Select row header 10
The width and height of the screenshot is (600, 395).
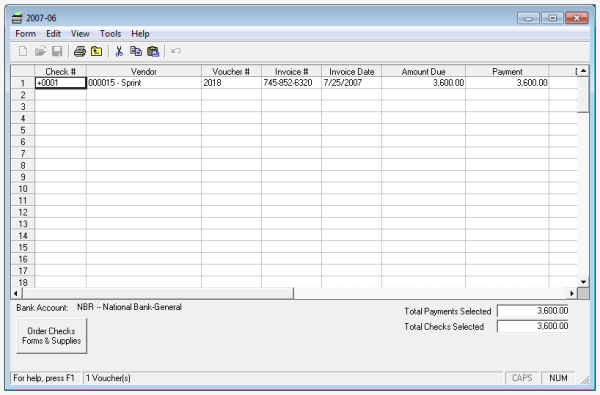[23, 189]
